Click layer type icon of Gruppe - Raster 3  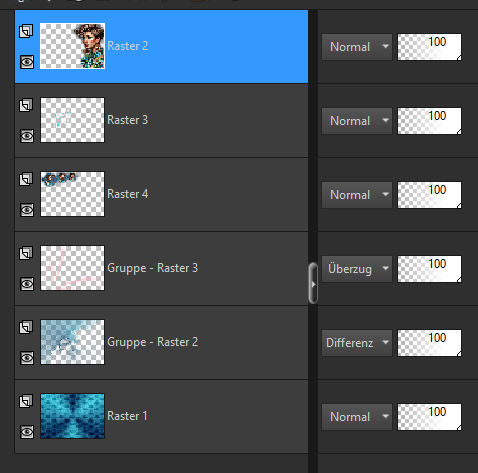click(26, 253)
